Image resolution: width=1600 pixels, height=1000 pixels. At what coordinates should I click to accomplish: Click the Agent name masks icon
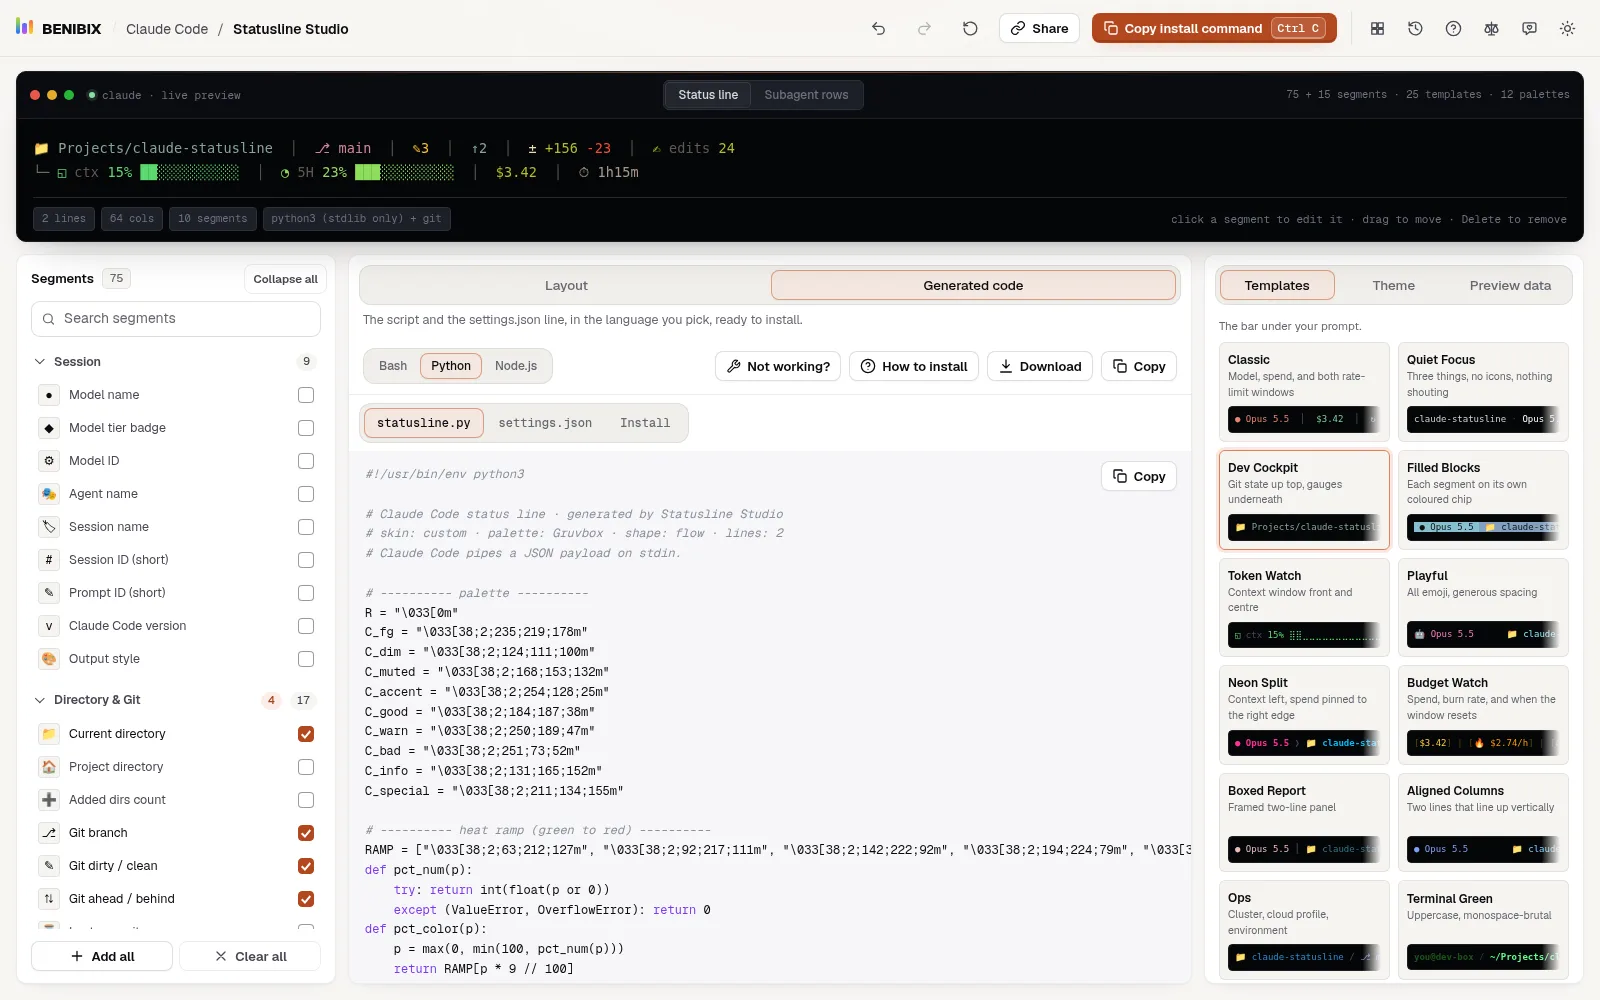point(49,494)
